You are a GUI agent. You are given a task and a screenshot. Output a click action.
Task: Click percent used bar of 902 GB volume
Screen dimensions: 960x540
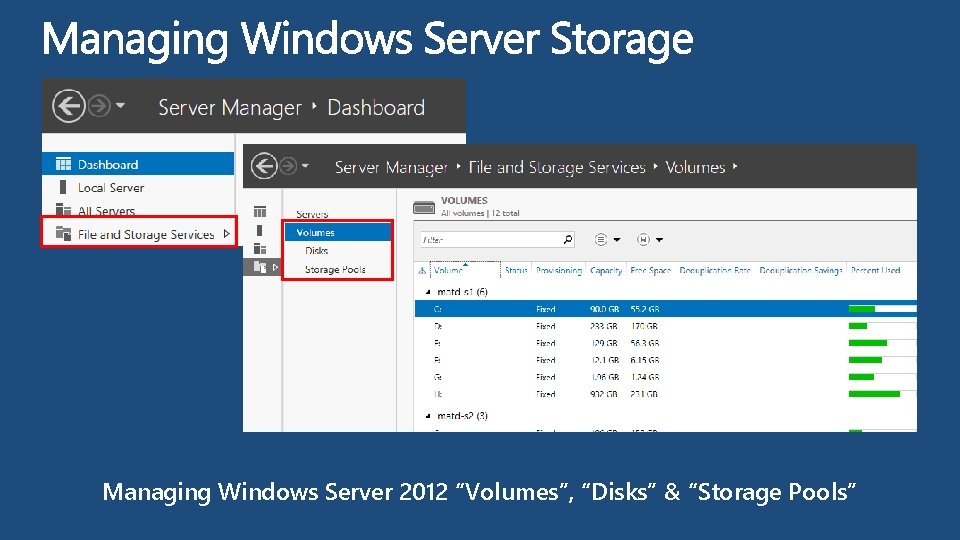pos(882,394)
